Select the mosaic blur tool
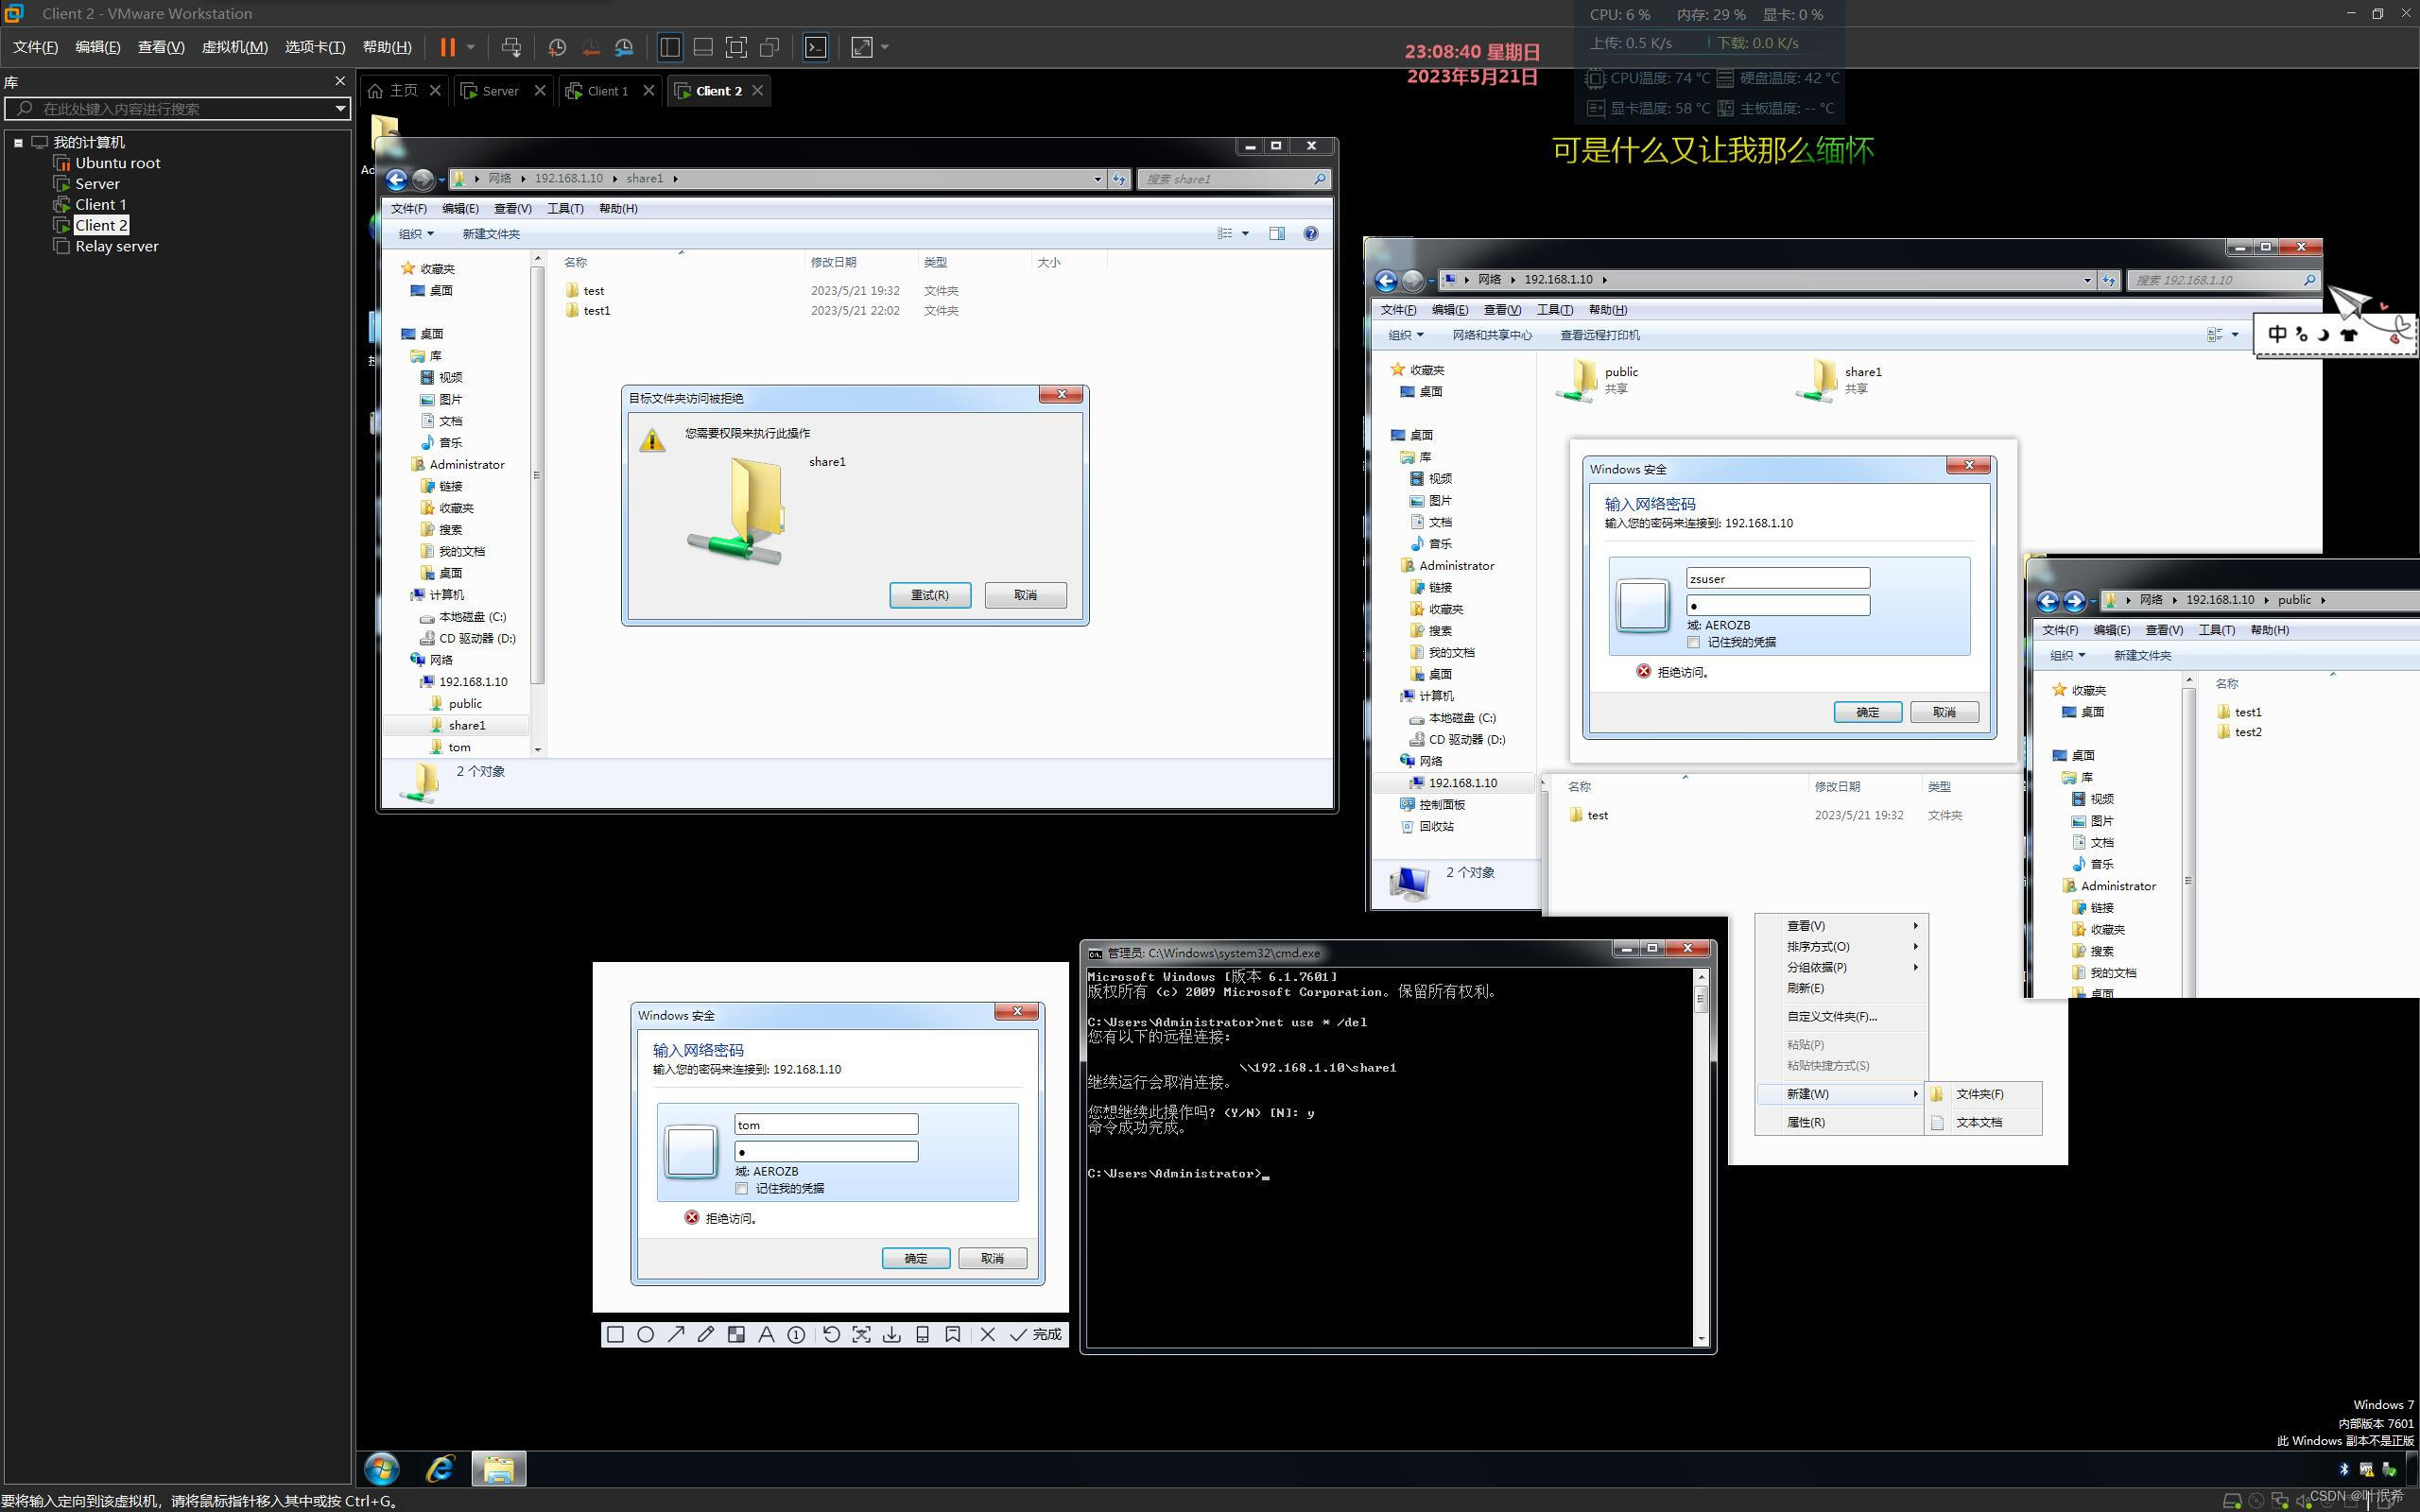 736,1334
